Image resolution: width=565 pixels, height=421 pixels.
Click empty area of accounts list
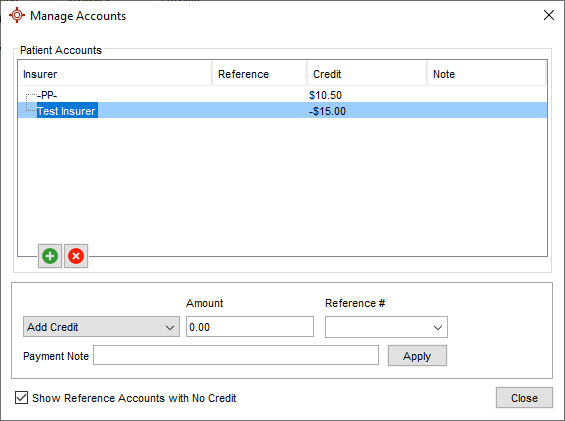282,180
